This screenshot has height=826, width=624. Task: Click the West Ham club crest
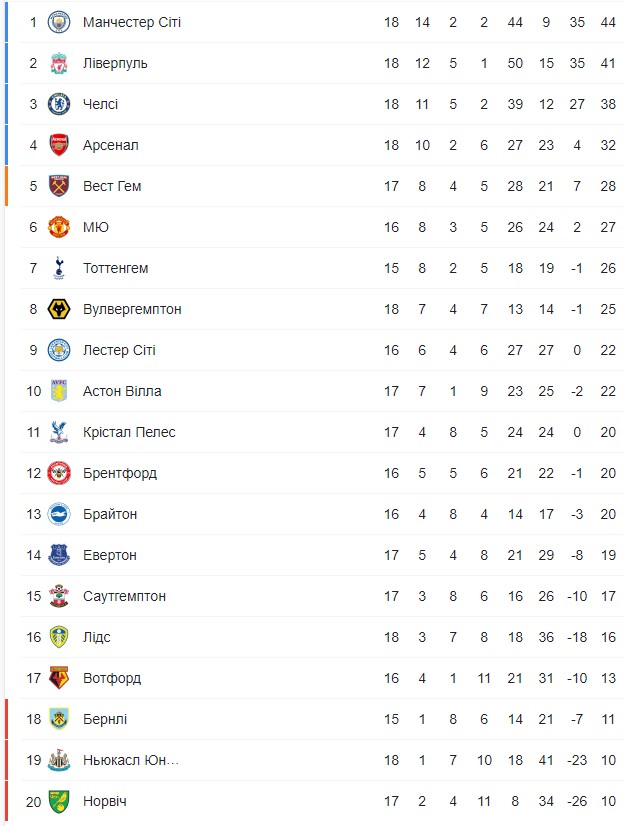tap(58, 186)
